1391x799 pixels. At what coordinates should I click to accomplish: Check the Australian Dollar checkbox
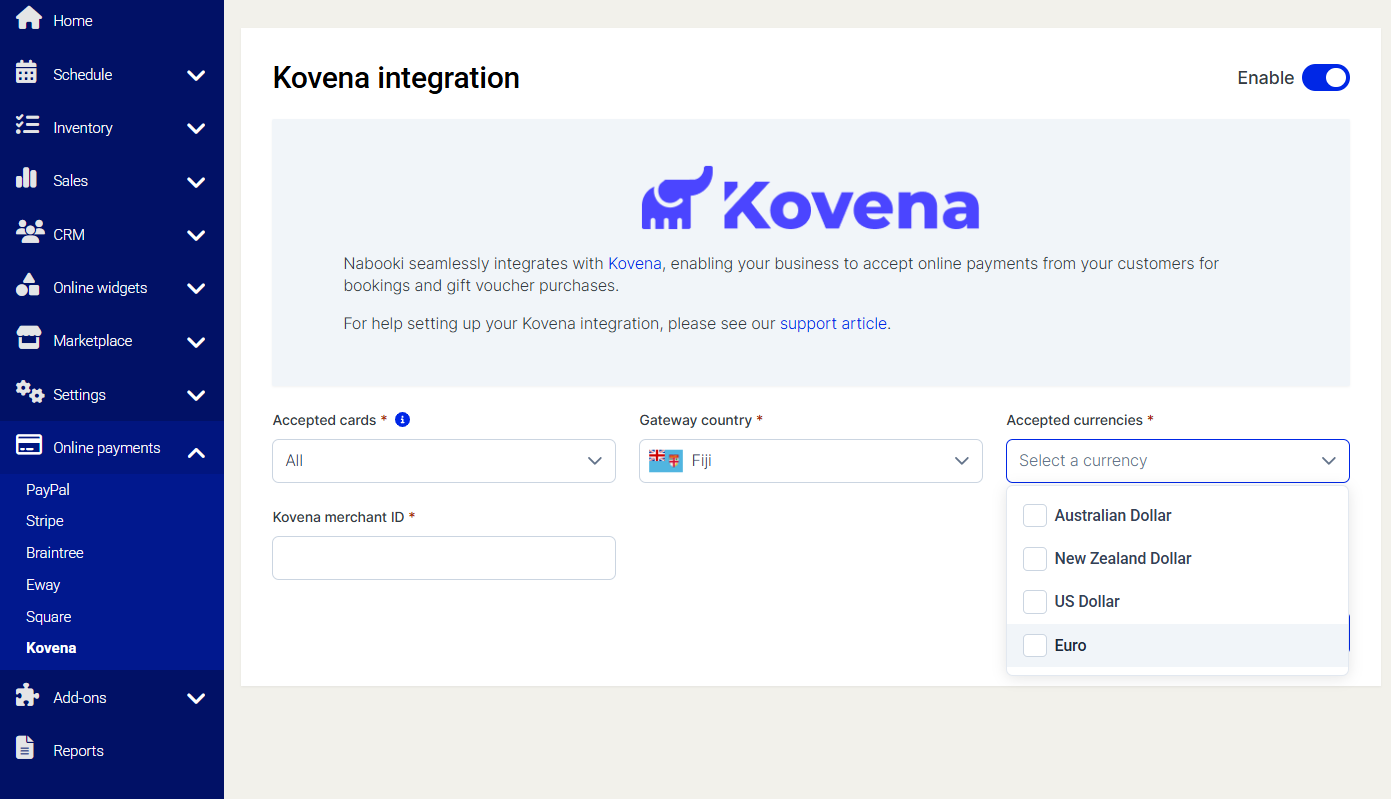pyautogui.click(x=1035, y=516)
